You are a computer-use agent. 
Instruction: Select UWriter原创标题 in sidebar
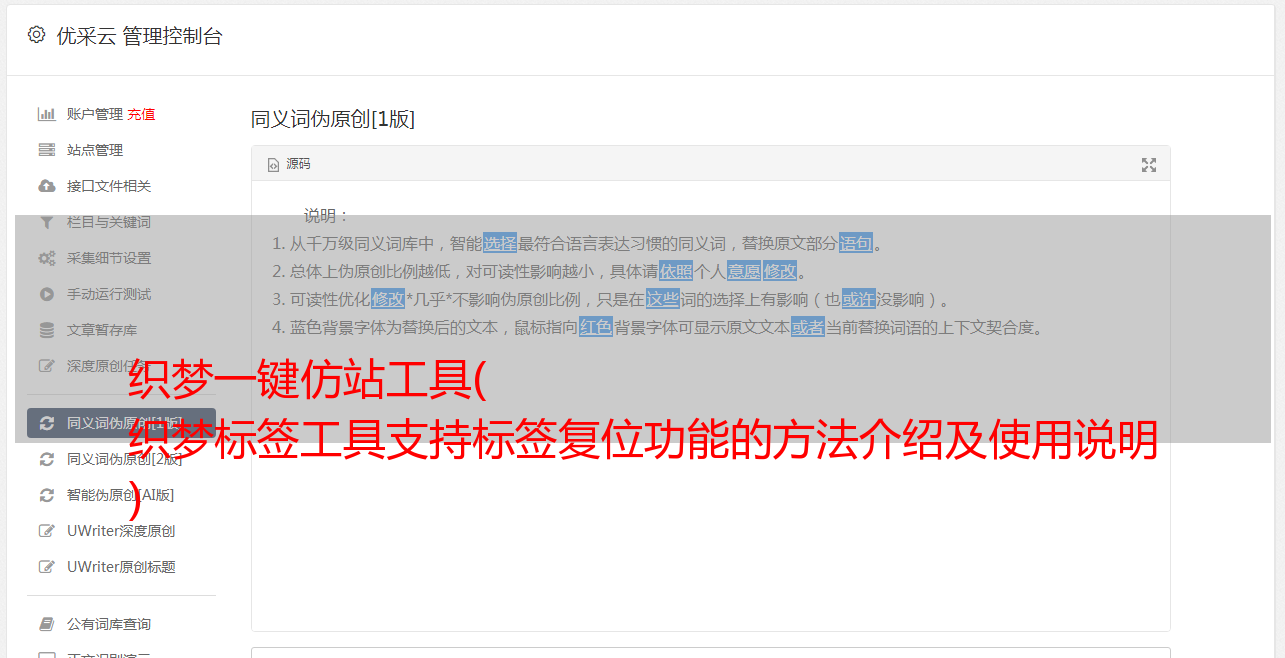tap(121, 567)
